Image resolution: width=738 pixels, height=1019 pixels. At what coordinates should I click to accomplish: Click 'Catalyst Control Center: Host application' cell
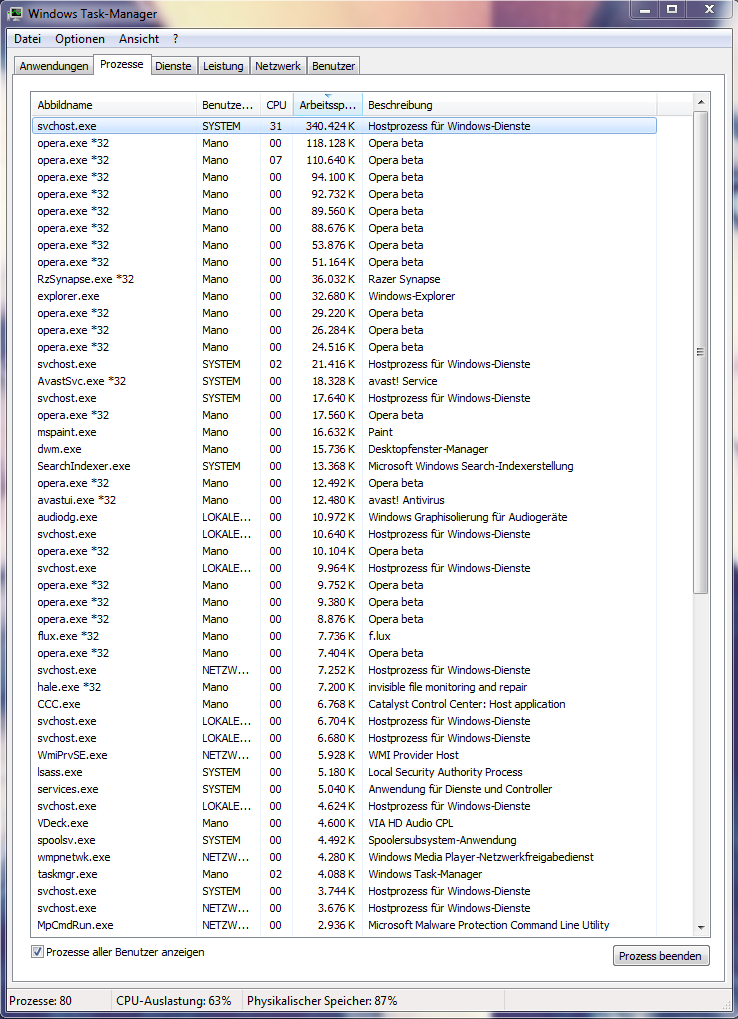point(466,704)
